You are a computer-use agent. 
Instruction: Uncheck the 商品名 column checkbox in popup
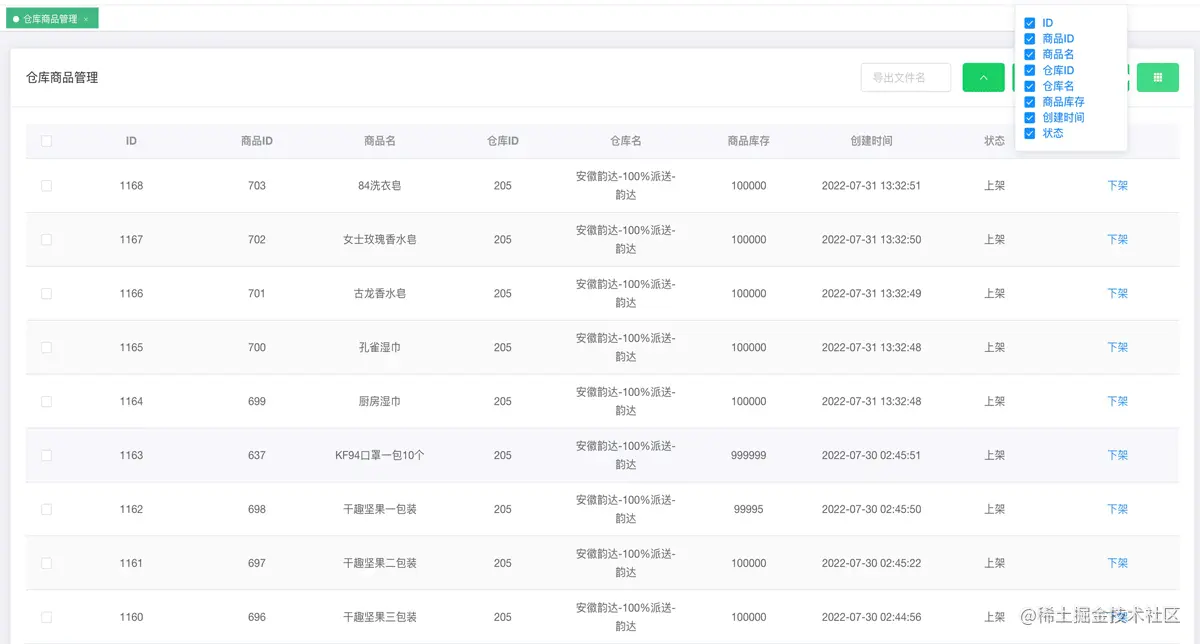tap(1030, 54)
